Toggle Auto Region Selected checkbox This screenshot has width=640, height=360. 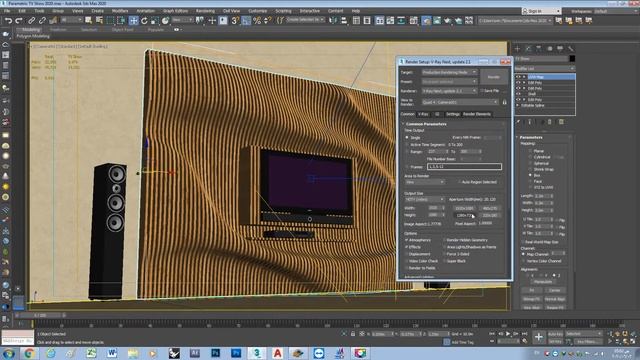click(460, 182)
